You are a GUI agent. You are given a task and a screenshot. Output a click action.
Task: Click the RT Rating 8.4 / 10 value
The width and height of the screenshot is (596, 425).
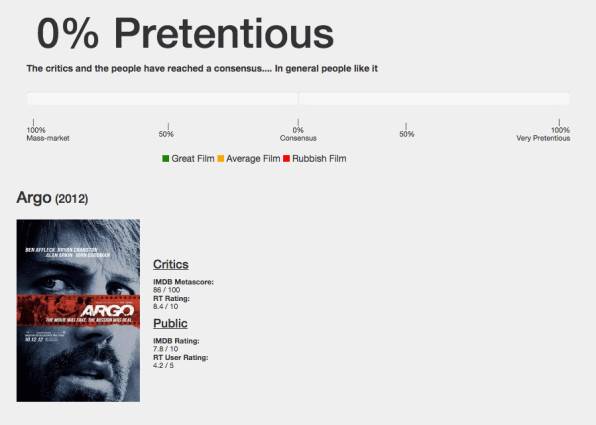pyautogui.click(x=165, y=306)
